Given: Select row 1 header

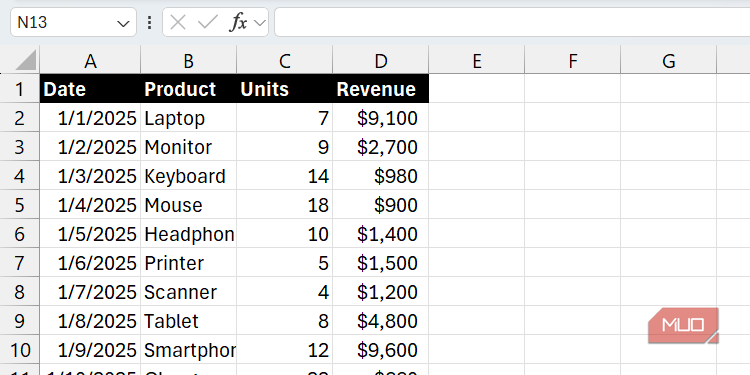Looking at the screenshot, I should (20, 88).
